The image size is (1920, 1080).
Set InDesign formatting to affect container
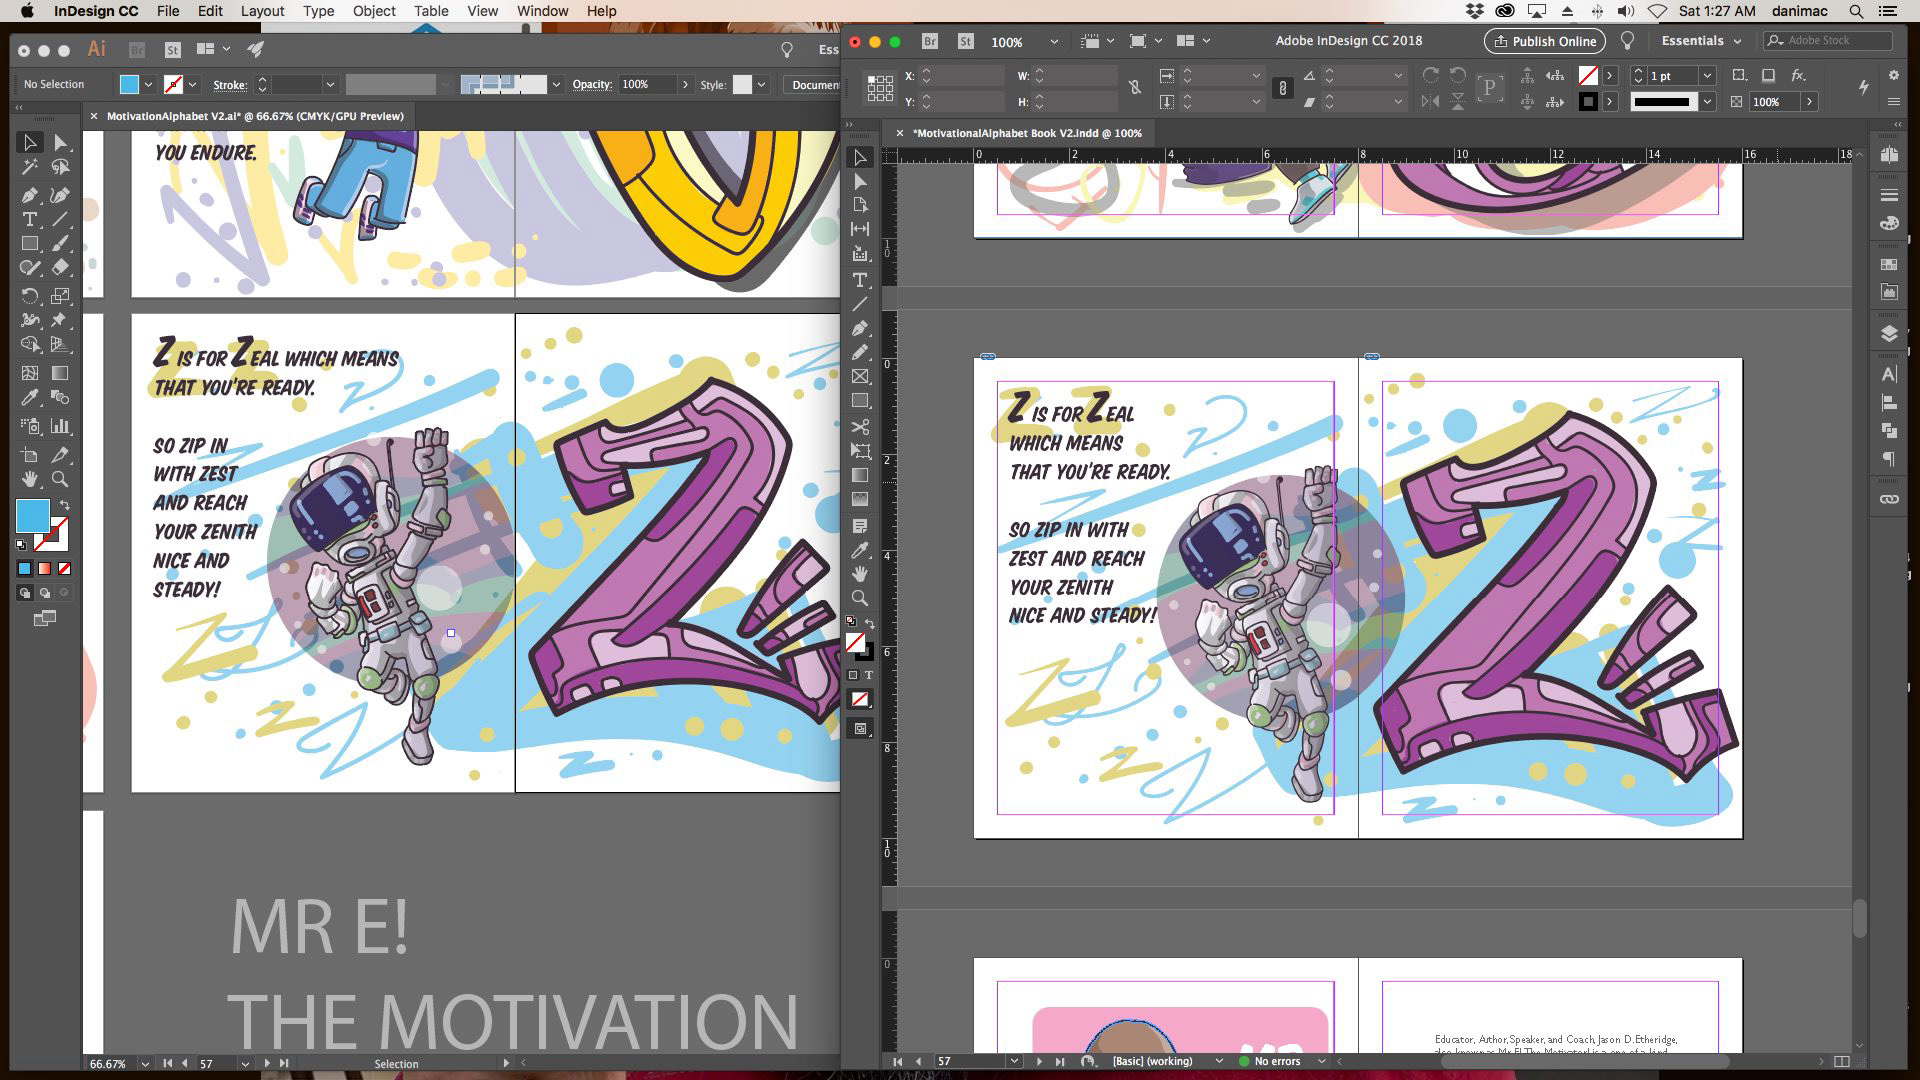pyautogui.click(x=853, y=675)
